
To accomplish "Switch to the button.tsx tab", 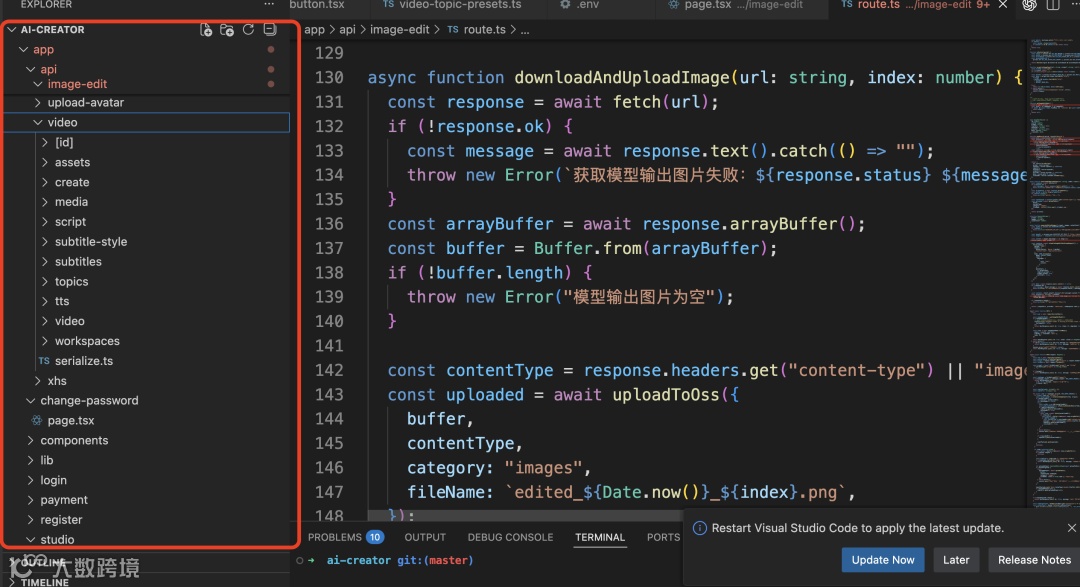I will point(317,5).
